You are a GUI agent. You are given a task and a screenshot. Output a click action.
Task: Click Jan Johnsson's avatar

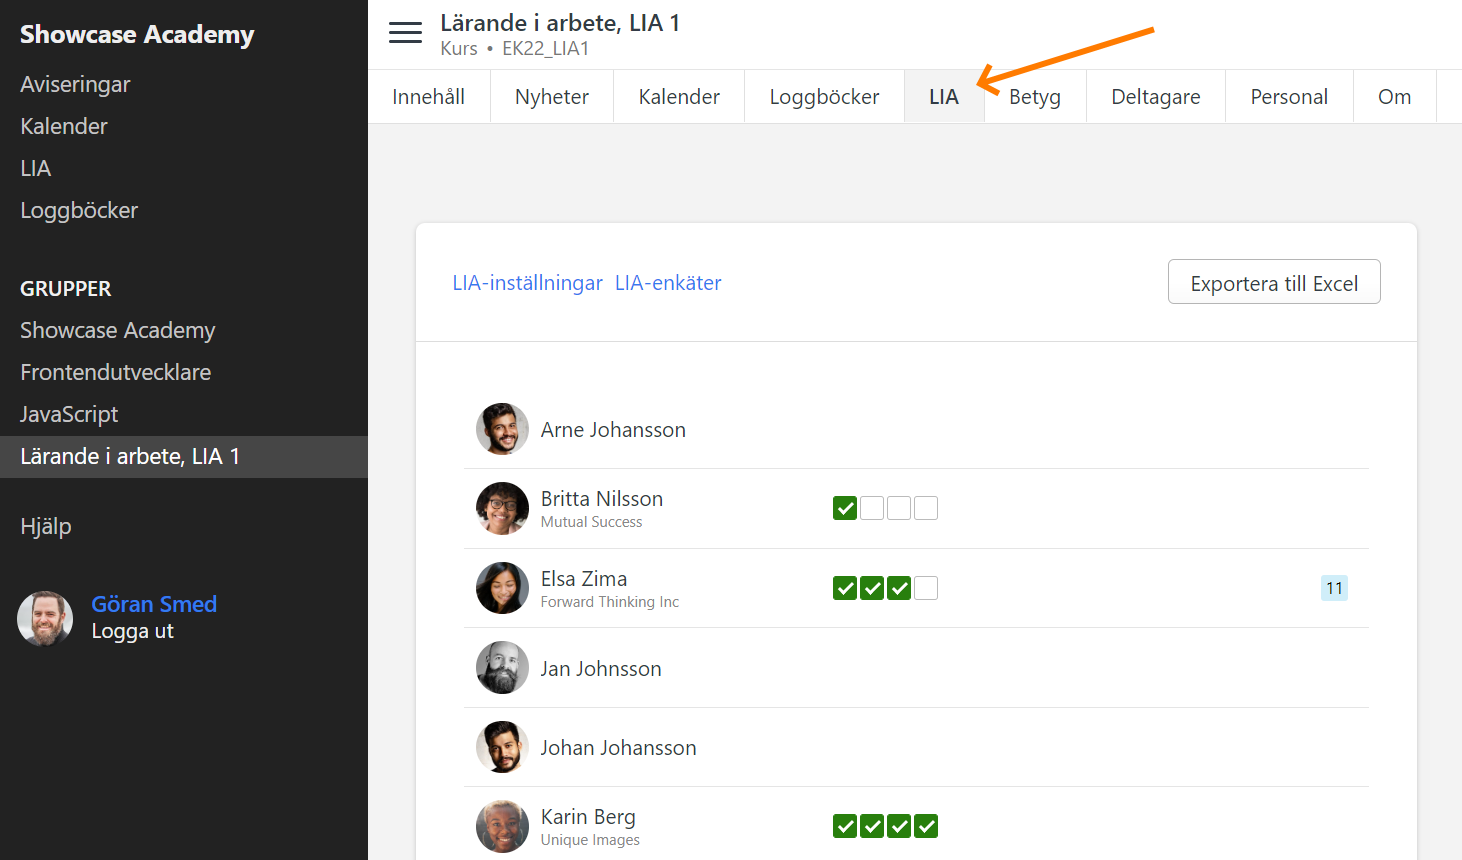[x=502, y=668]
